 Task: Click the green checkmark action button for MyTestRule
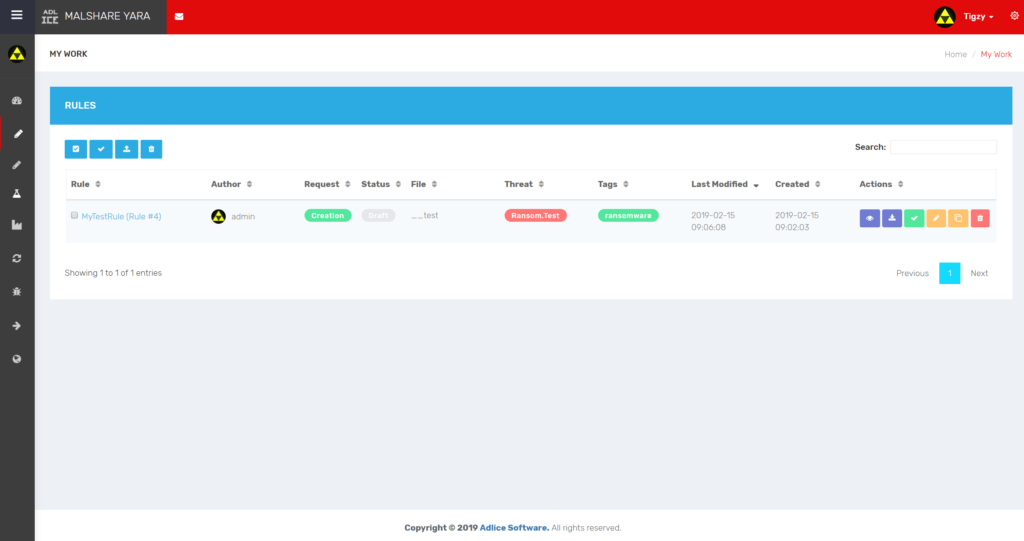tap(914, 218)
